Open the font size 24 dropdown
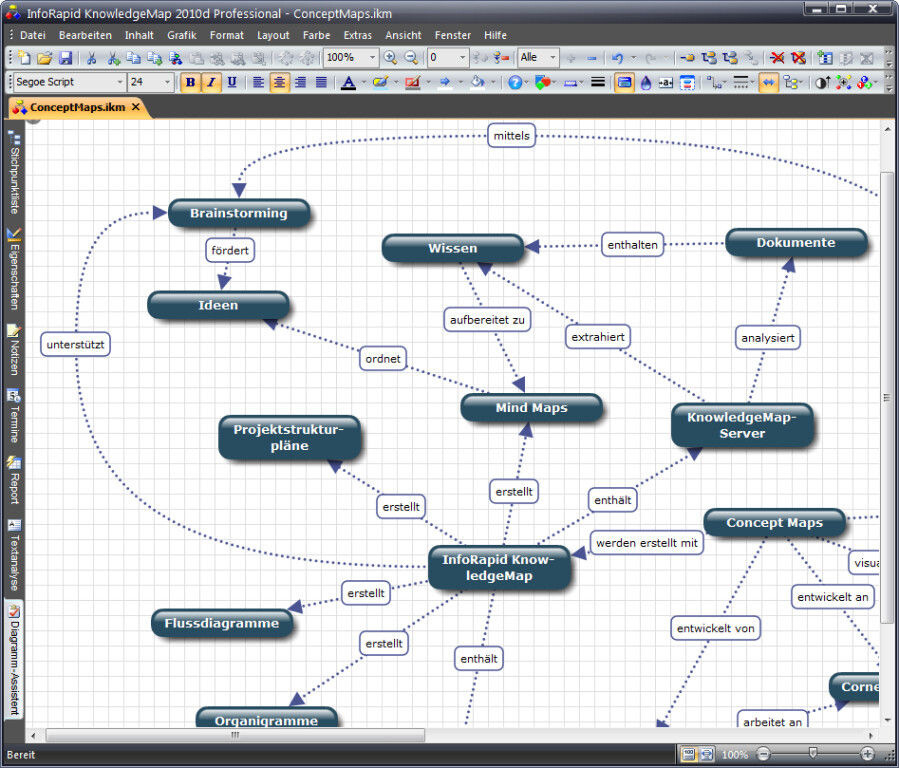 [x=168, y=83]
